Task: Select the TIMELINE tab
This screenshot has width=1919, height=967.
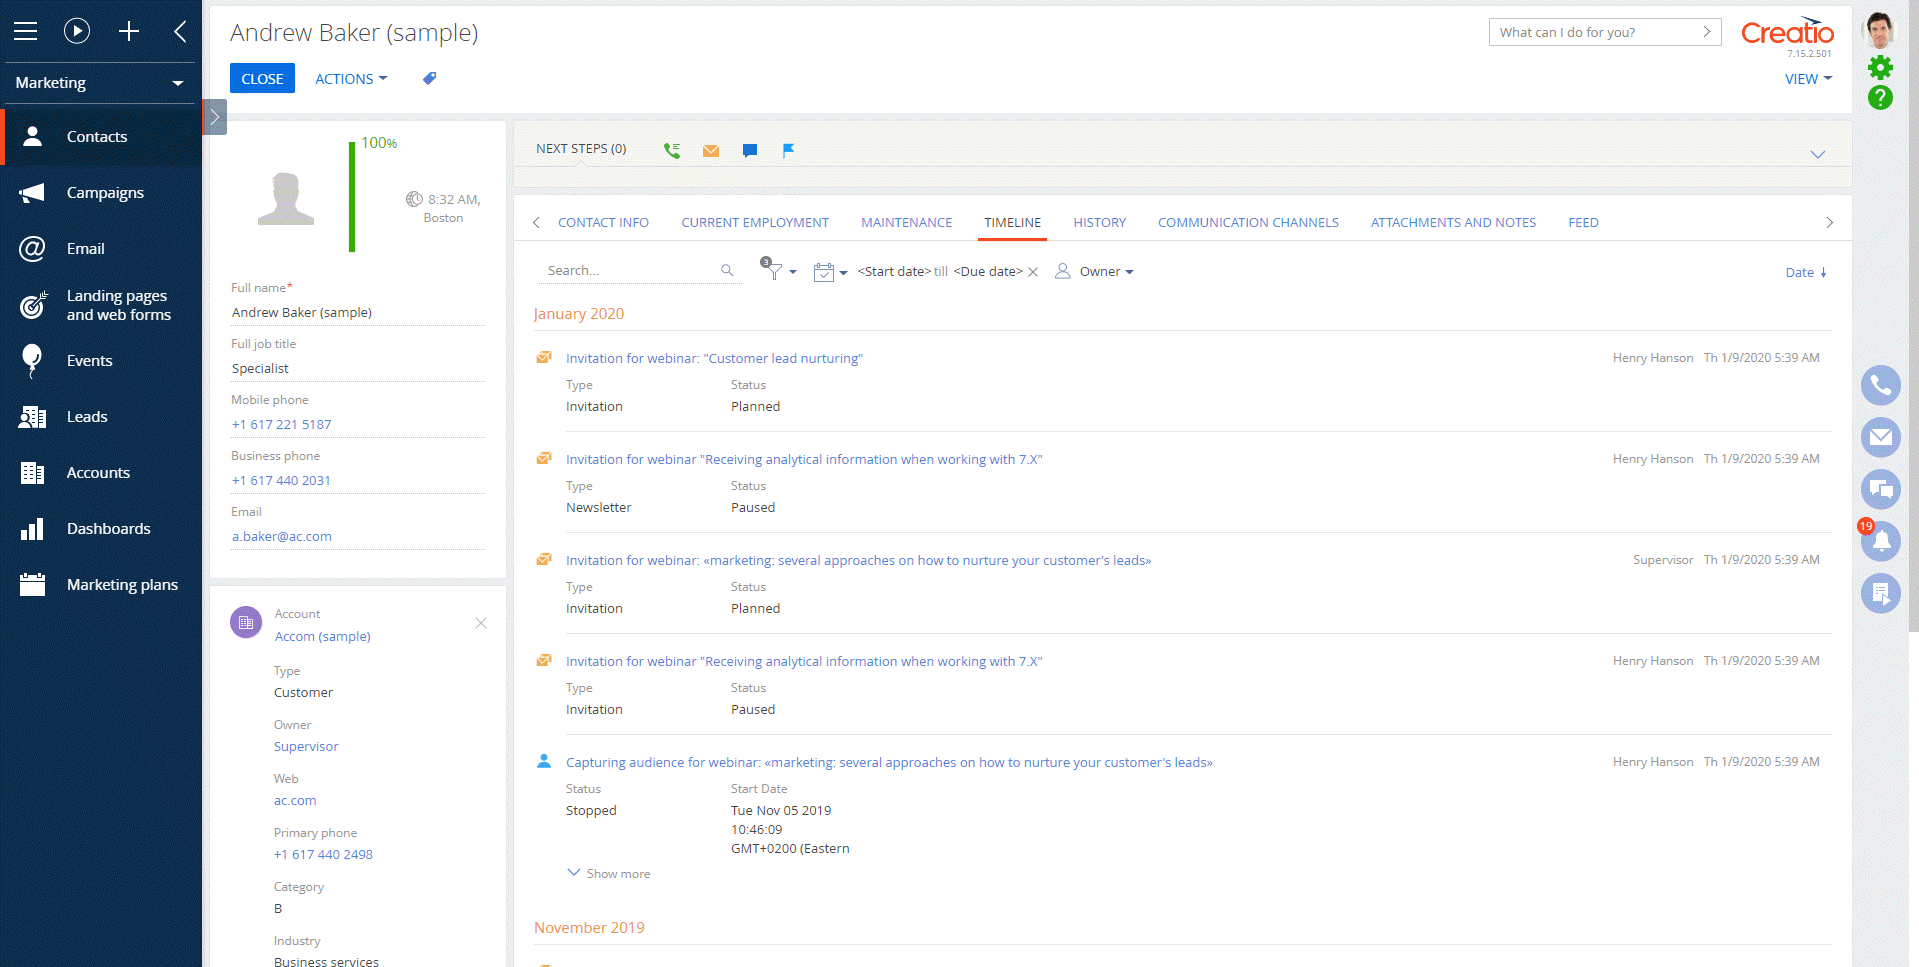Action: coord(1012,223)
